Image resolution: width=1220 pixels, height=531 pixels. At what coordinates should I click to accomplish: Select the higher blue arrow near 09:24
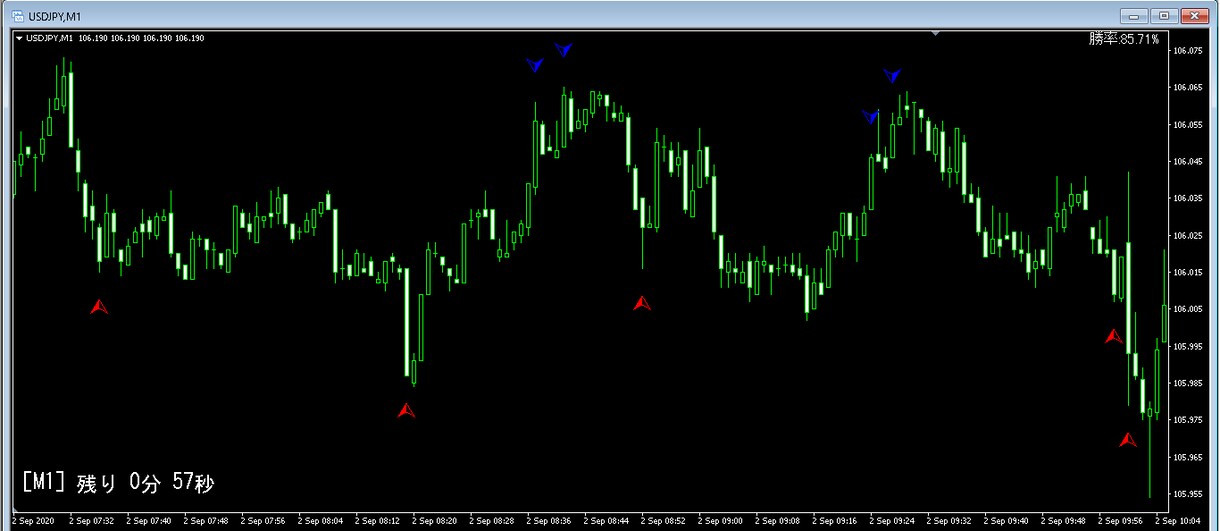(x=892, y=75)
